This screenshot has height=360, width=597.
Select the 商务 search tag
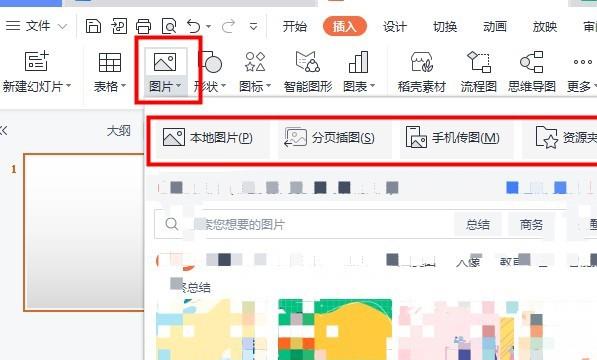click(531, 225)
